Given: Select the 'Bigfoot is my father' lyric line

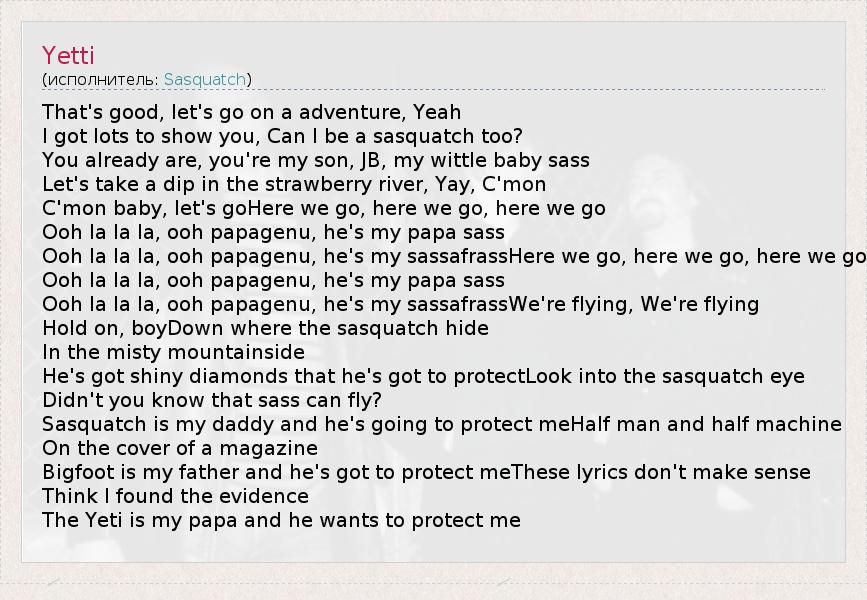Looking at the screenshot, I should [x=426, y=472].
